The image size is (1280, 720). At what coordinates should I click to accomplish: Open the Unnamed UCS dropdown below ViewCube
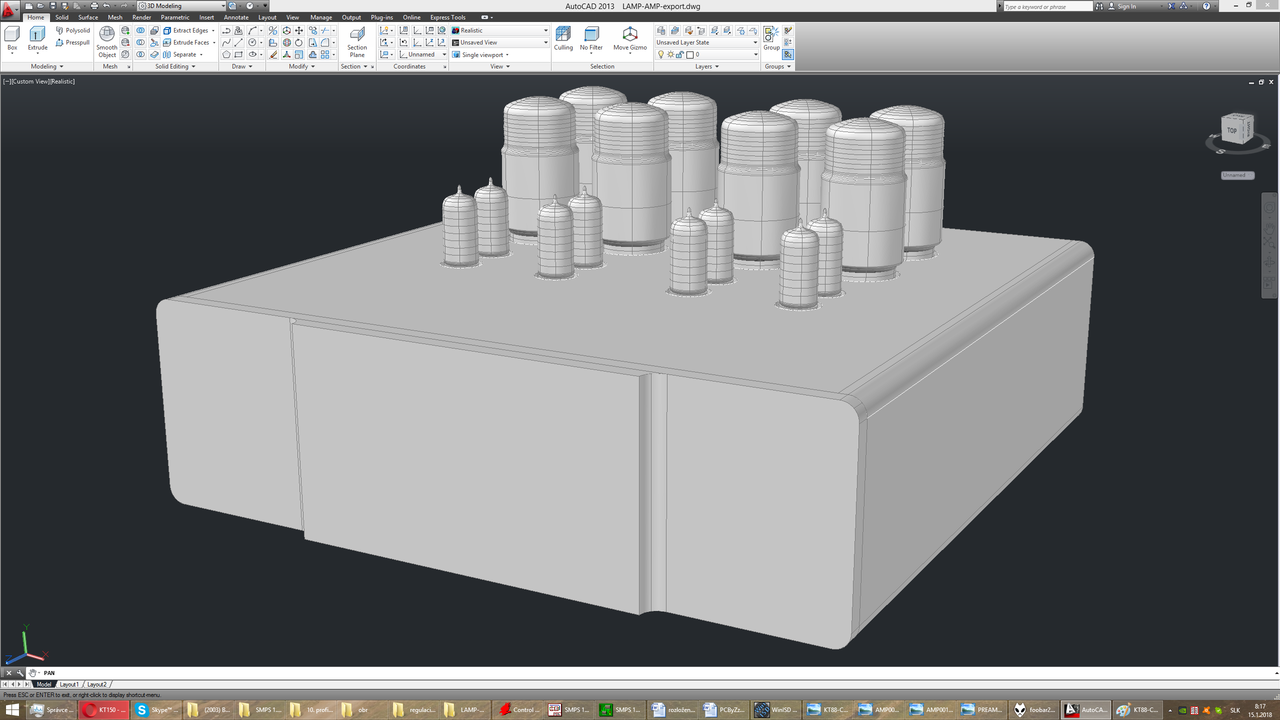click(x=1236, y=175)
